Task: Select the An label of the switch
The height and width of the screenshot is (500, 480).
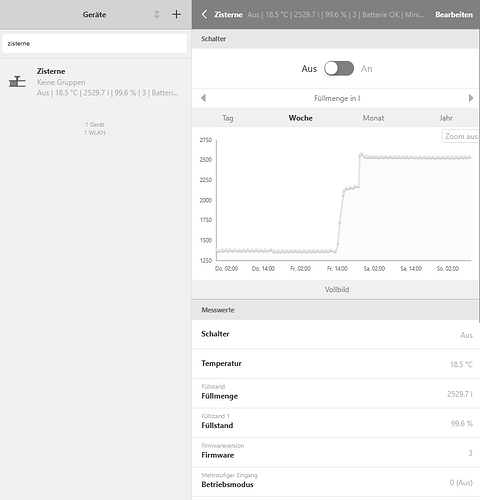Action: tap(366, 69)
